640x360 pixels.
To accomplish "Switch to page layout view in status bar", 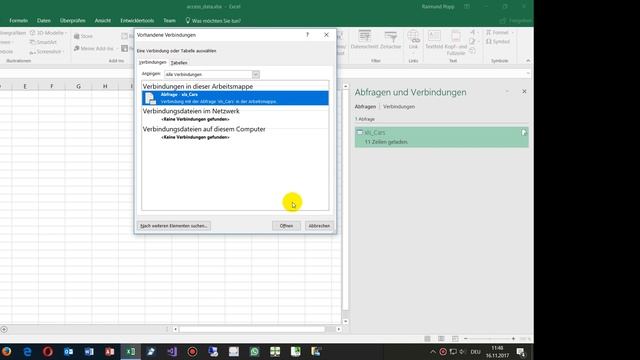I will pos(441,339).
